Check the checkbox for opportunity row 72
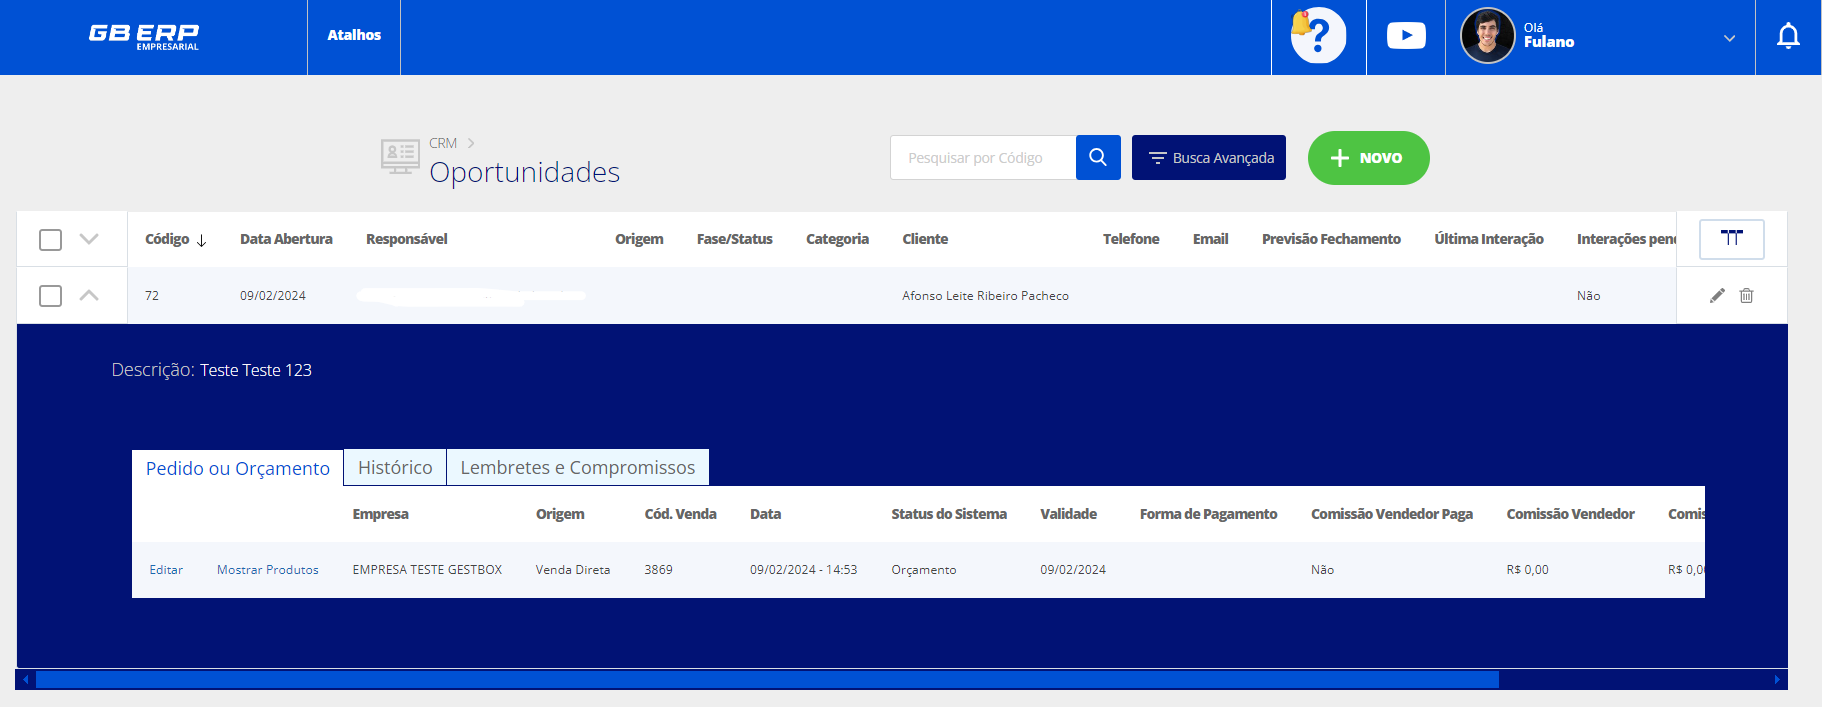 (50, 296)
